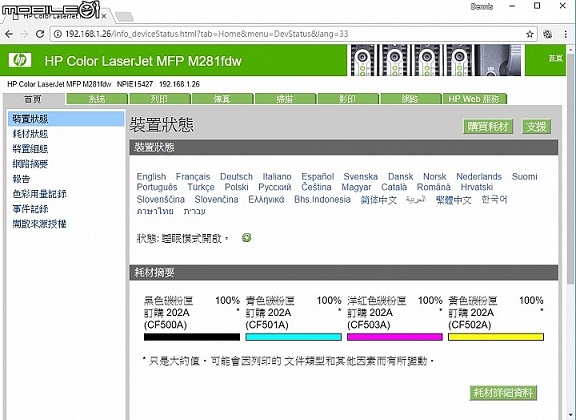Open a new browser tab

point(124,17)
